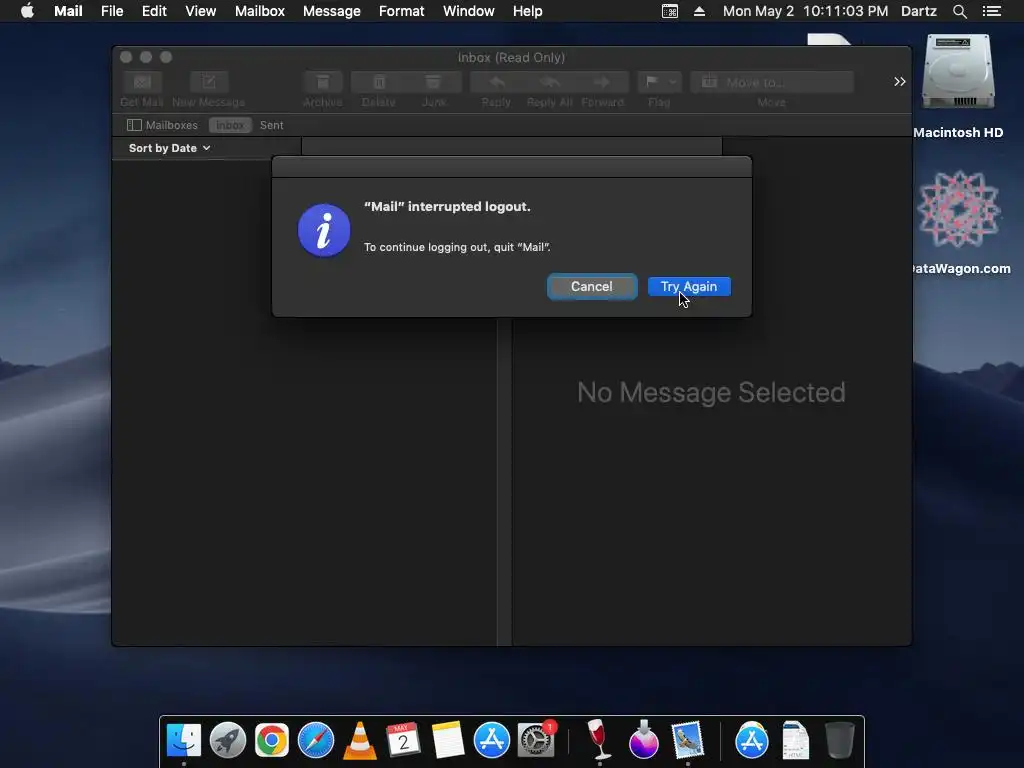Click the Mail stamp icon in Dock

click(x=688, y=740)
